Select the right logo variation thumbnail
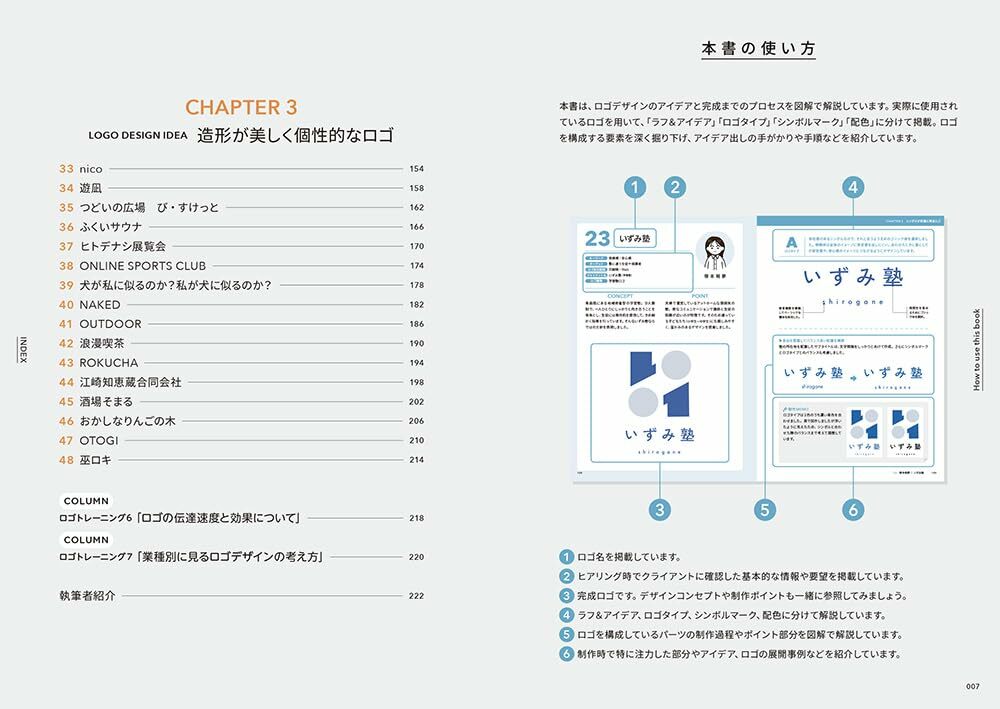The image size is (1000, 709). click(x=905, y=432)
